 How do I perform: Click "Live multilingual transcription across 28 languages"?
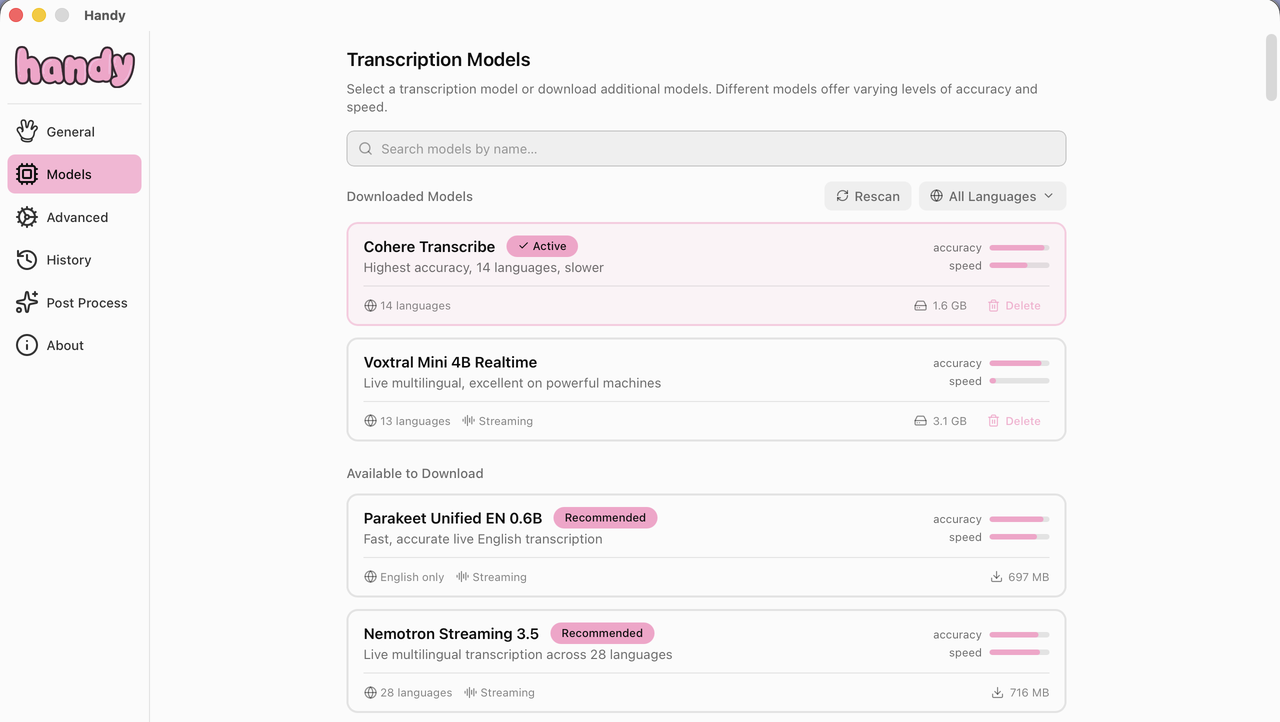(518, 655)
